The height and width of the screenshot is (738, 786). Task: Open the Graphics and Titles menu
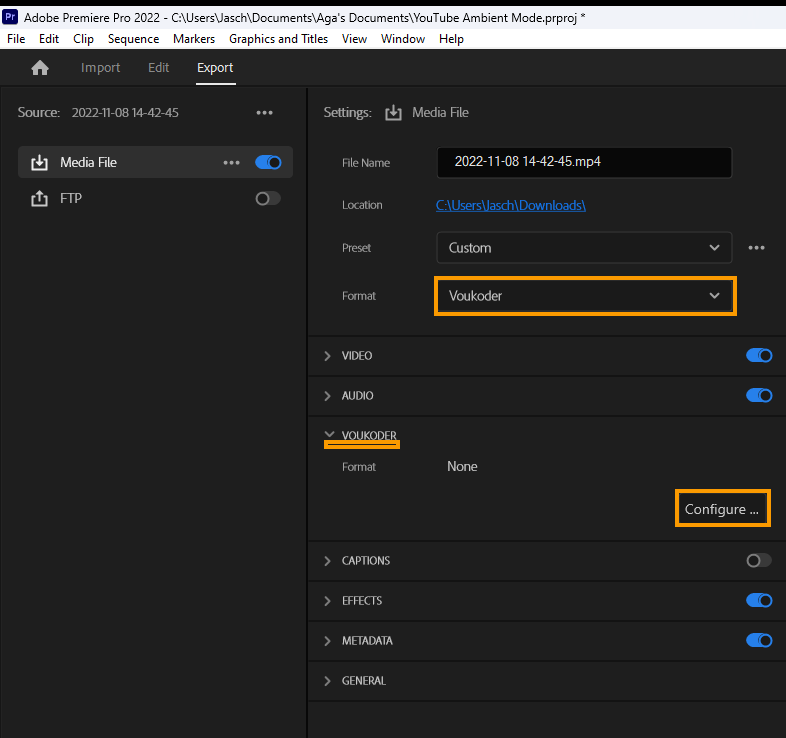pyautogui.click(x=278, y=39)
